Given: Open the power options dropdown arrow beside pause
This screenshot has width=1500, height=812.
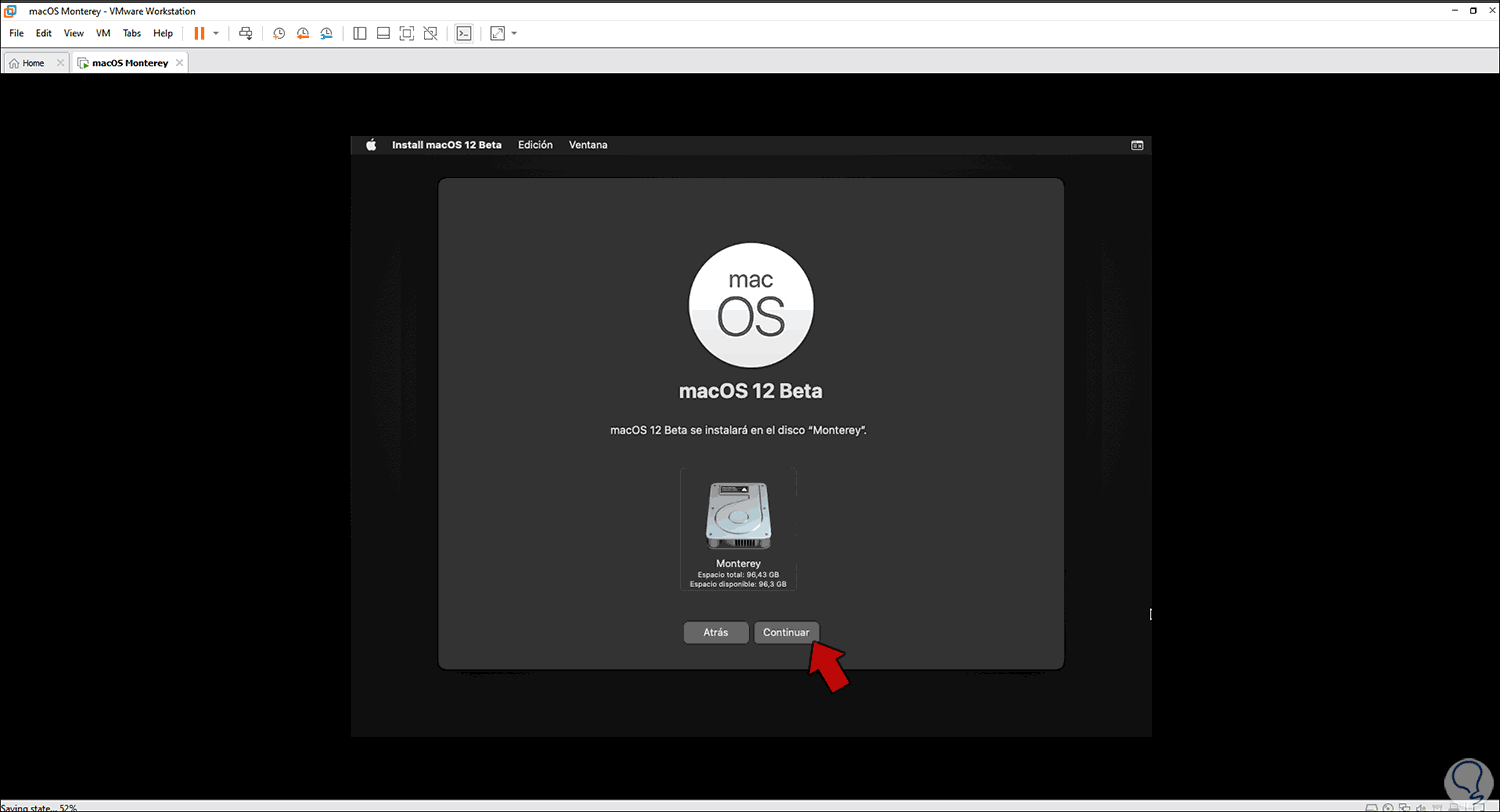Looking at the screenshot, I should (x=216, y=33).
